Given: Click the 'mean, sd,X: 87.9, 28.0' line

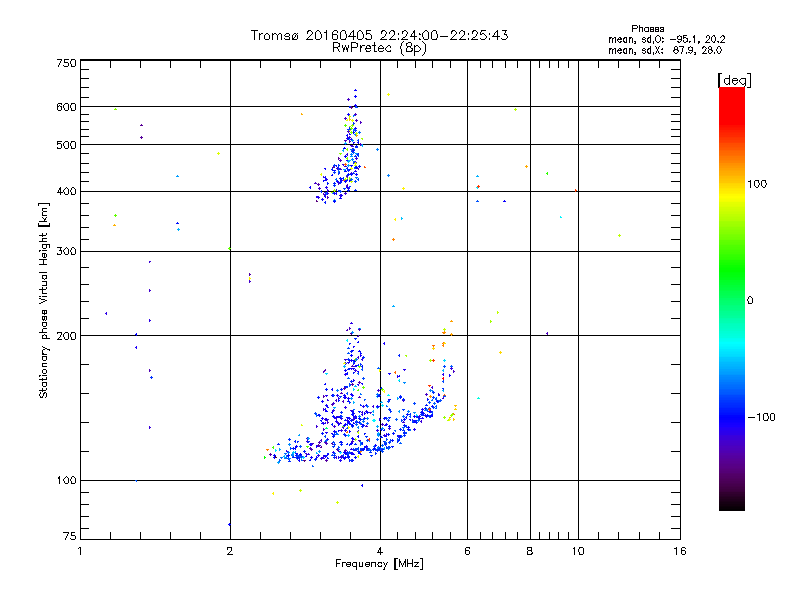Looking at the screenshot, I should pos(665,50).
